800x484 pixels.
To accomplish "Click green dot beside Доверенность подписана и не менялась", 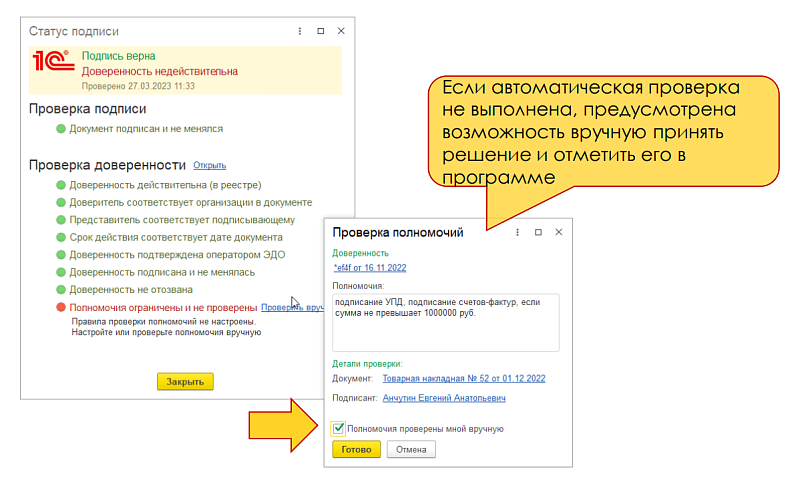I will (x=61, y=272).
